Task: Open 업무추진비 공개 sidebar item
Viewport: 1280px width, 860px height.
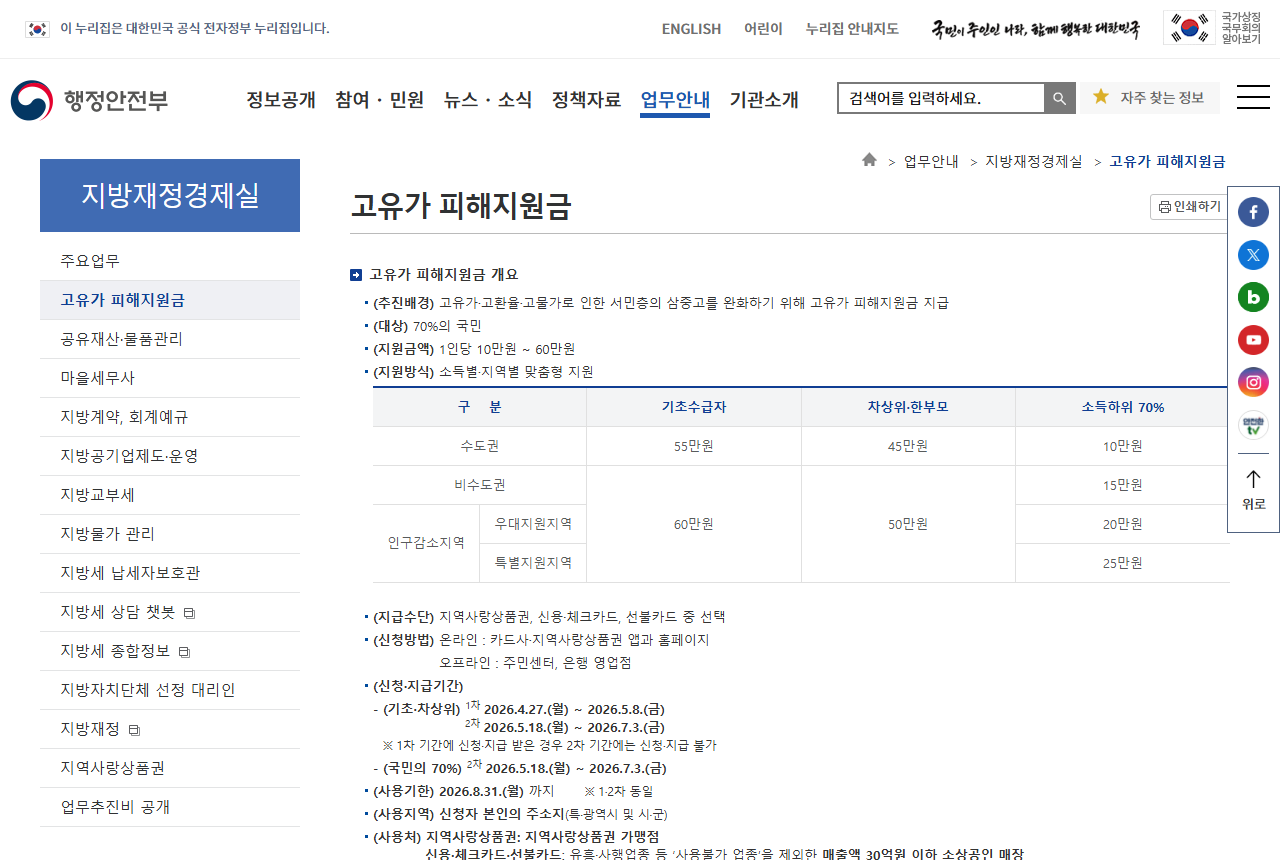Action: pyautogui.click(x=170, y=807)
